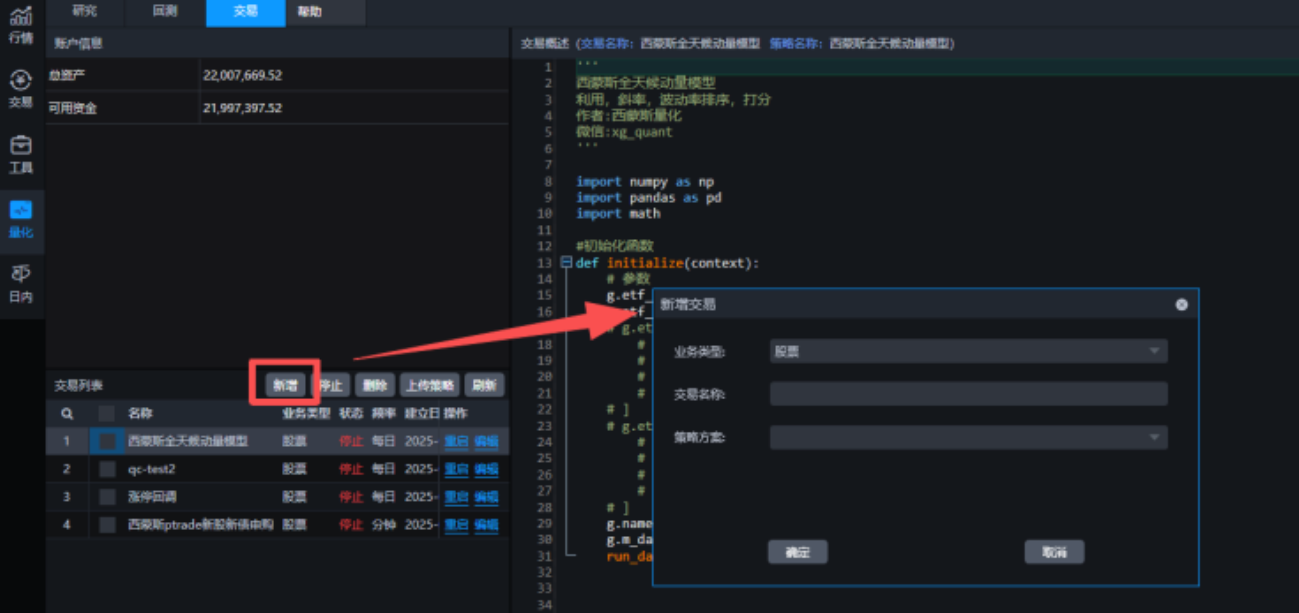Expand the 业务类型 dropdown
The height and width of the screenshot is (613, 1299).
[x=968, y=351]
